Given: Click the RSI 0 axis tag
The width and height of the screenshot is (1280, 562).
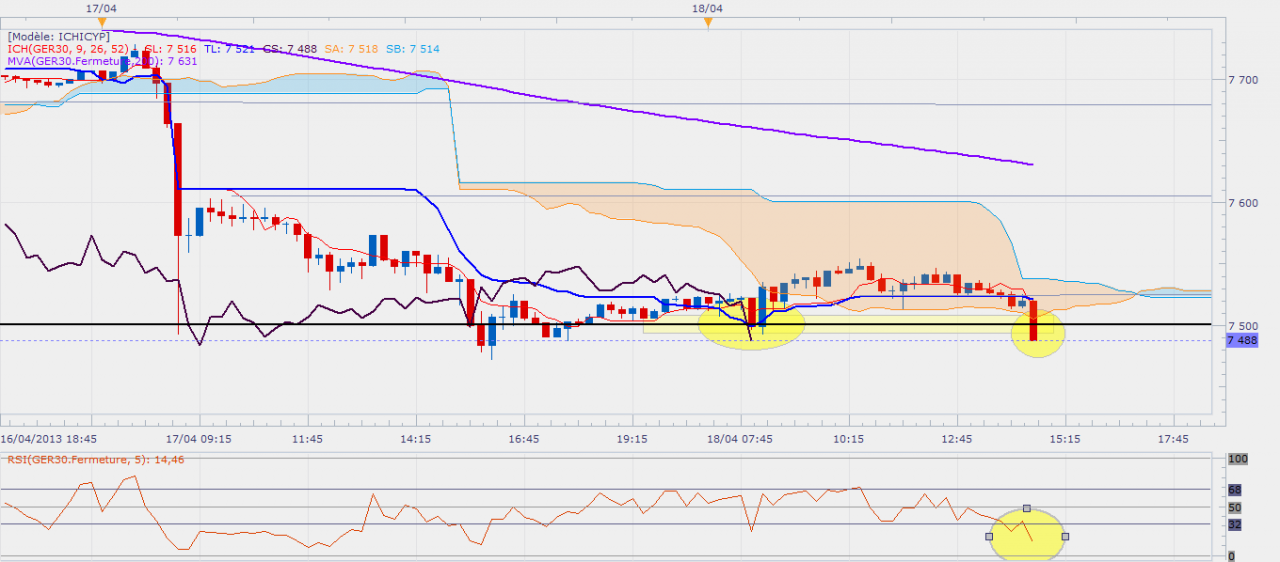Looking at the screenshot, I should point(1232,556).
